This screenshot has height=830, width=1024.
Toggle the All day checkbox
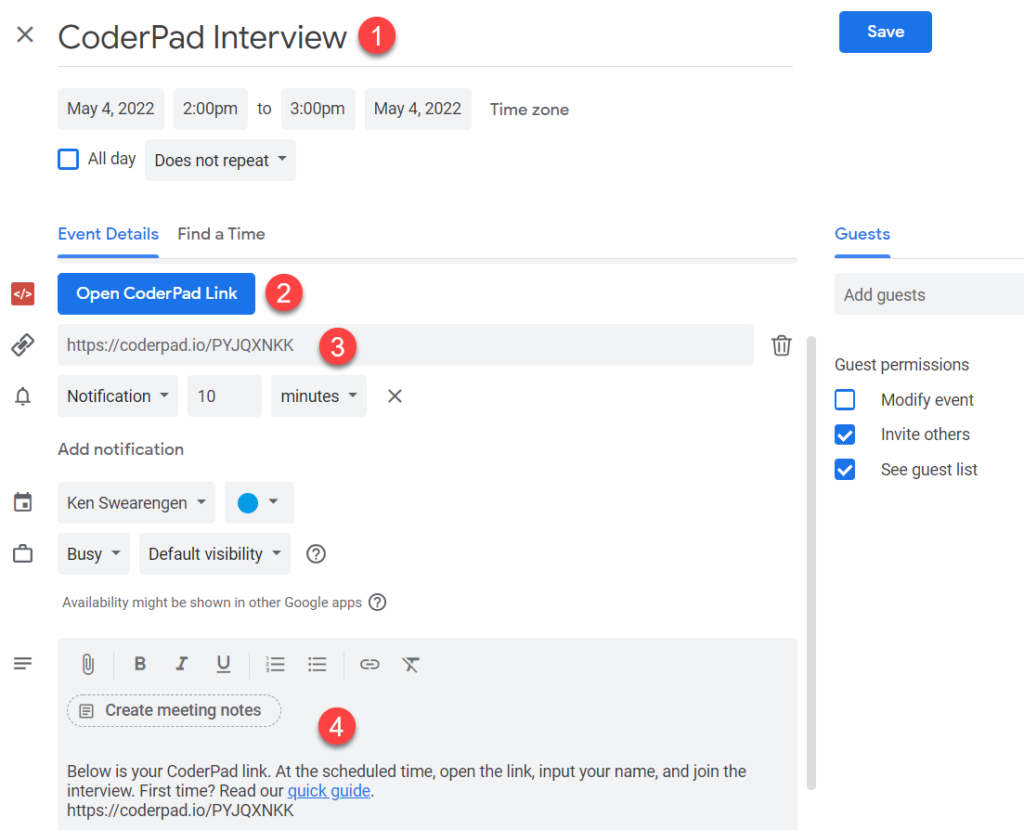67,158
